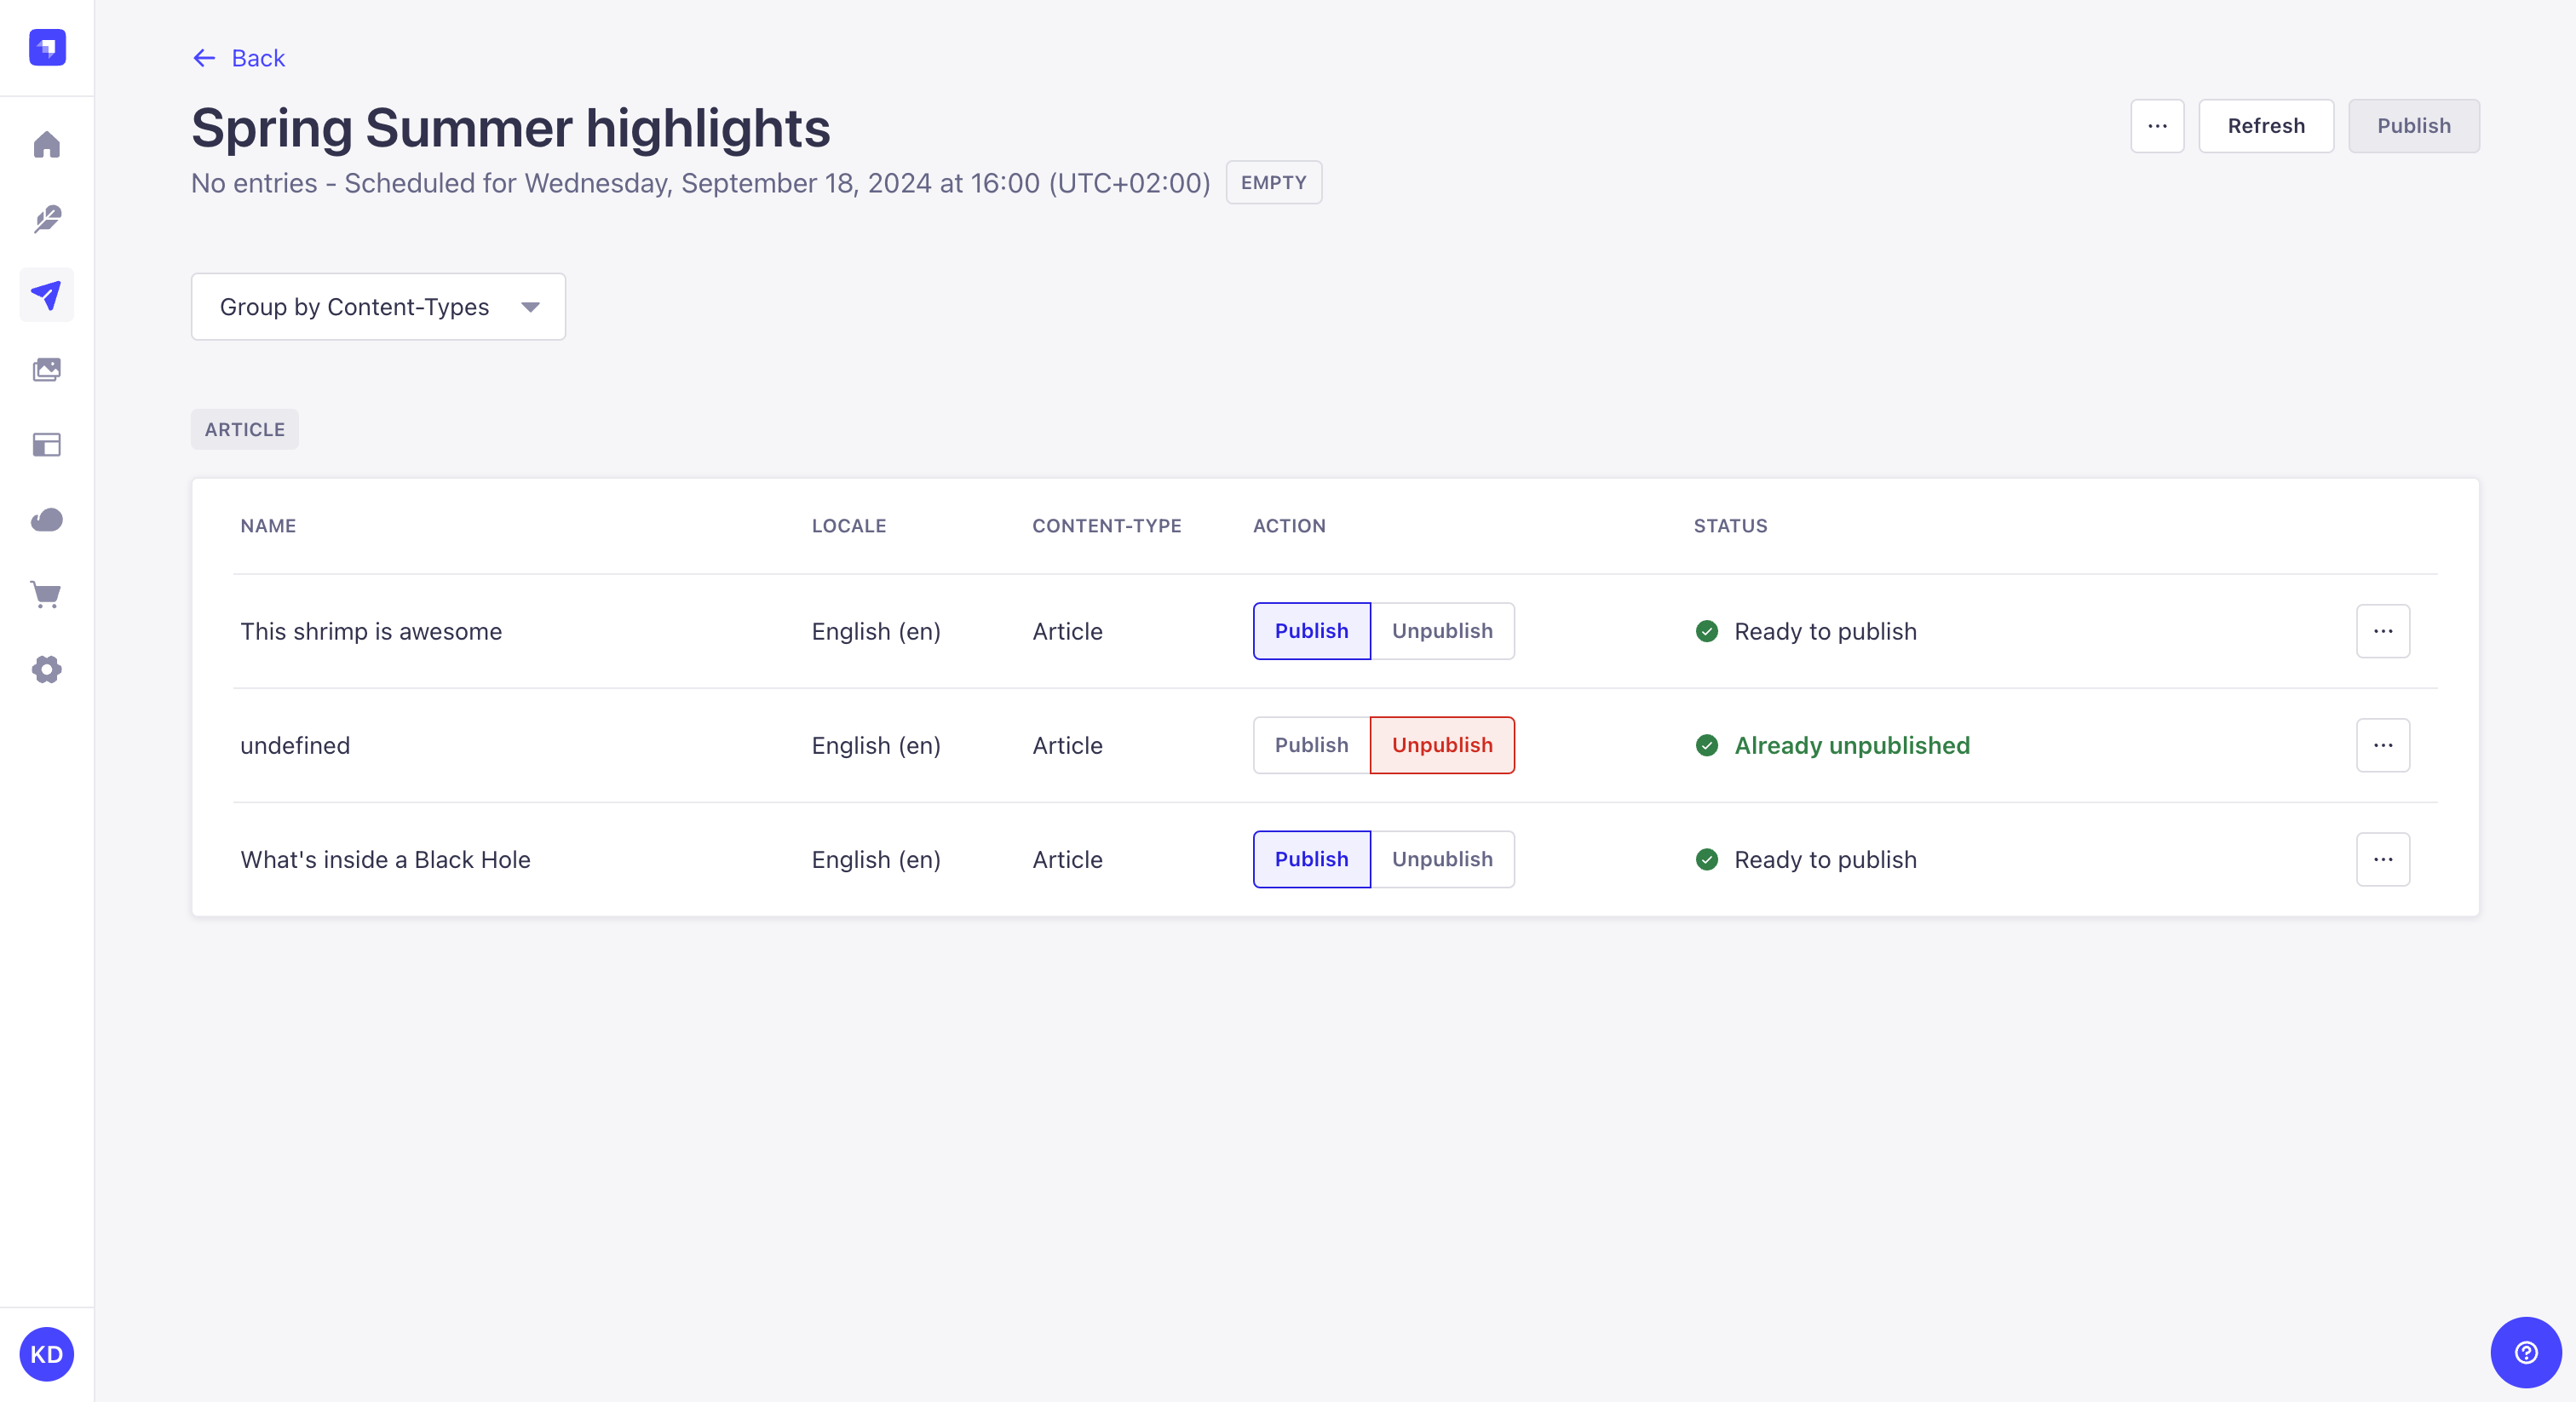
Task: Open Marketplace shopping cart icon
Action: tap(47, 595)
